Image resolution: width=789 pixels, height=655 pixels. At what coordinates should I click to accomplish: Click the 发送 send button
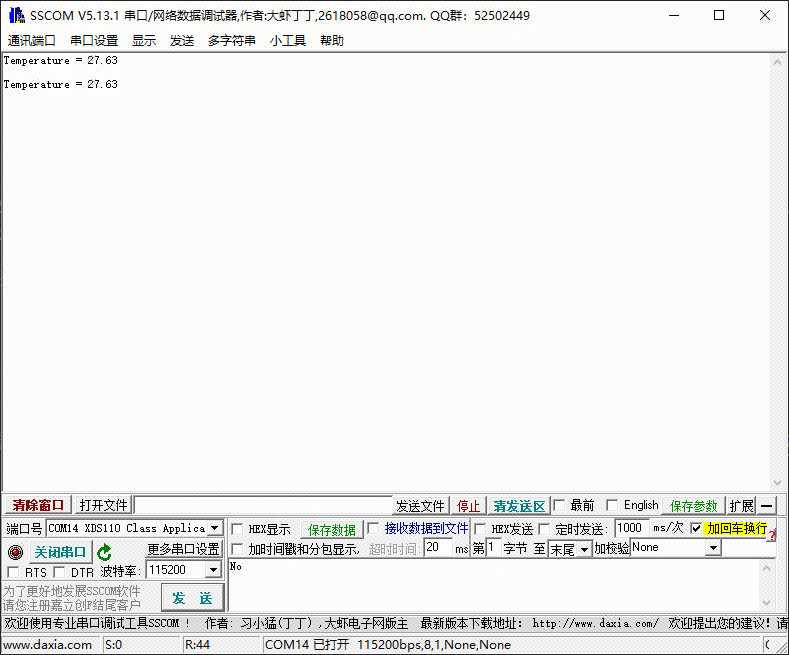192,598
